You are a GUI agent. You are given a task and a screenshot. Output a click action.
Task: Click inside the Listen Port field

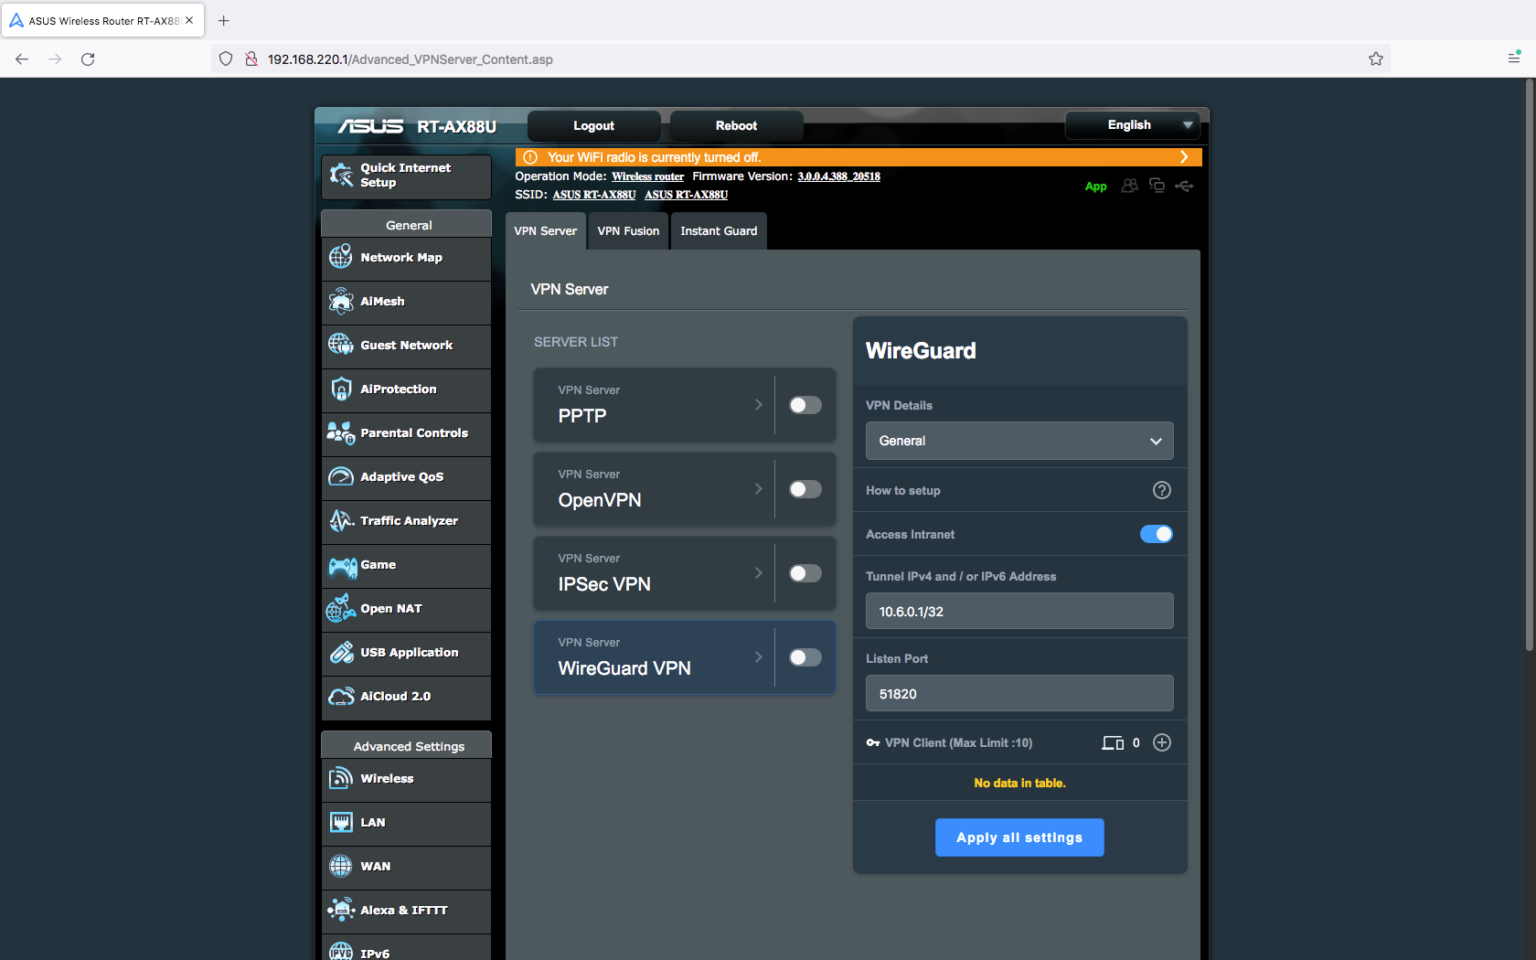pos(1018,693)
